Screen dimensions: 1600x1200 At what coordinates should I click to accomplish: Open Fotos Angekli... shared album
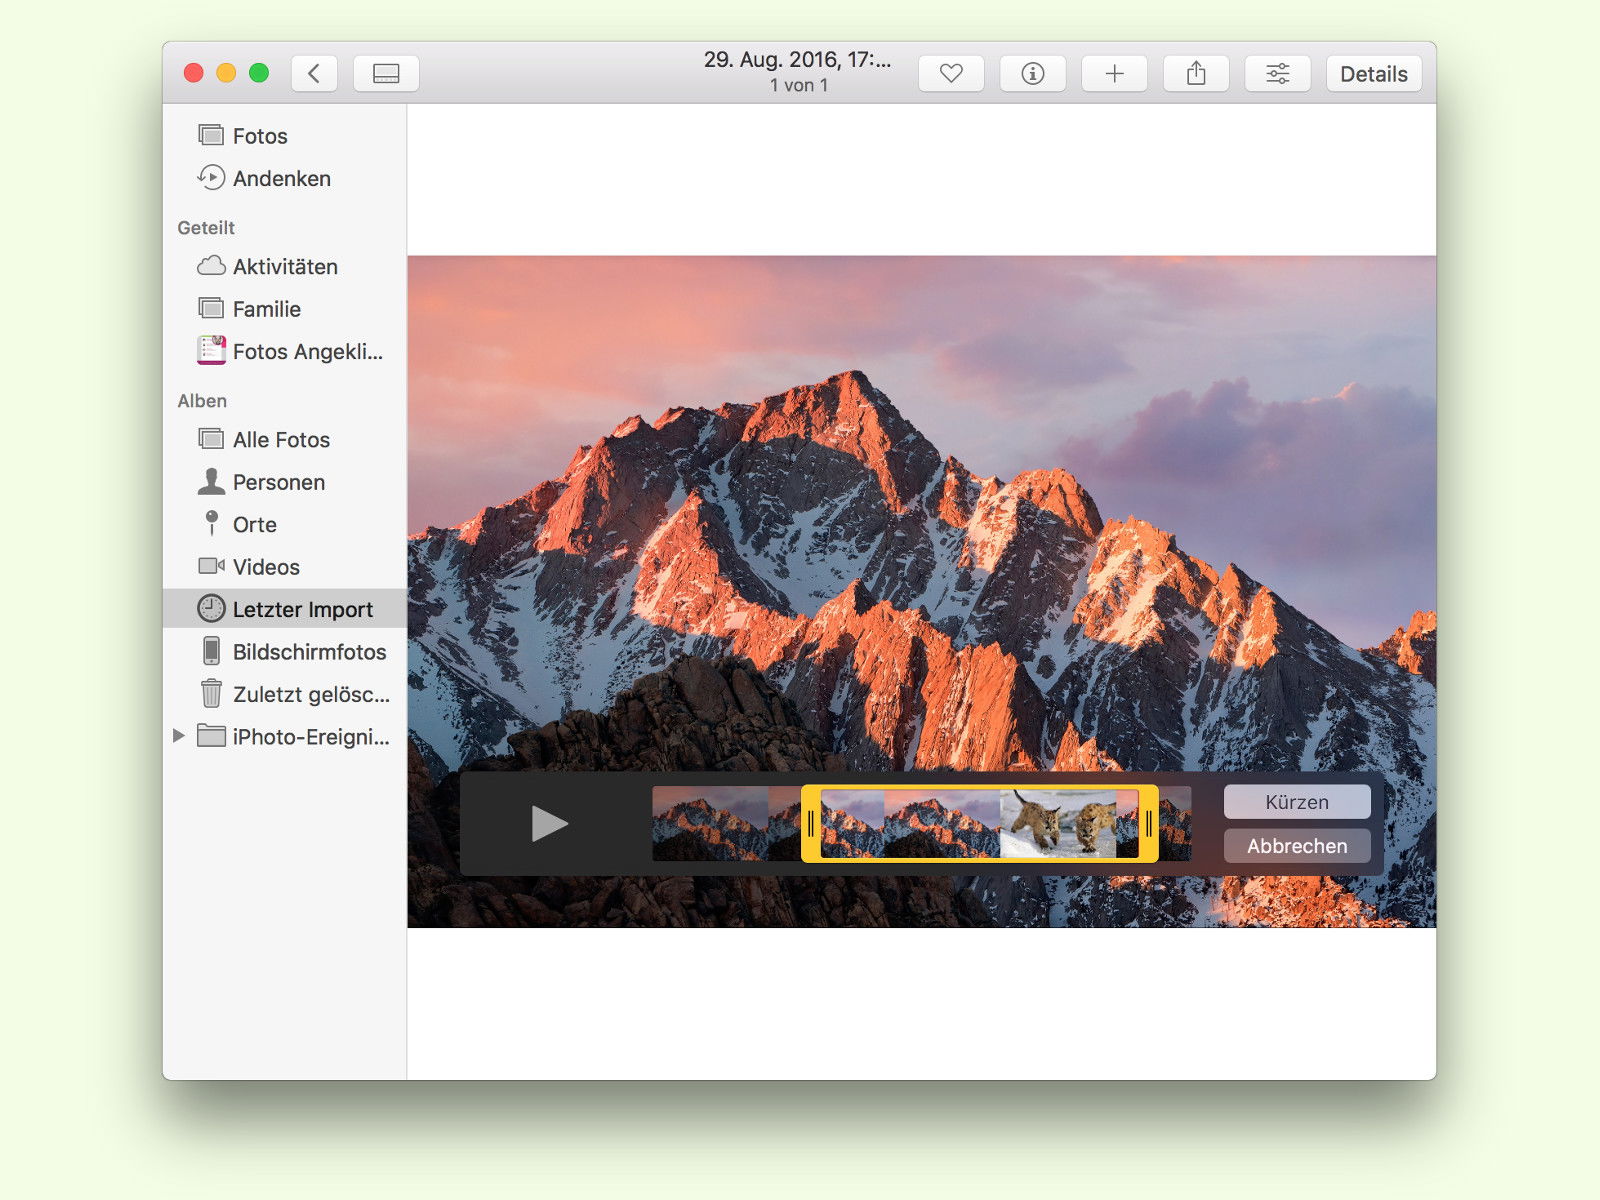285,351
